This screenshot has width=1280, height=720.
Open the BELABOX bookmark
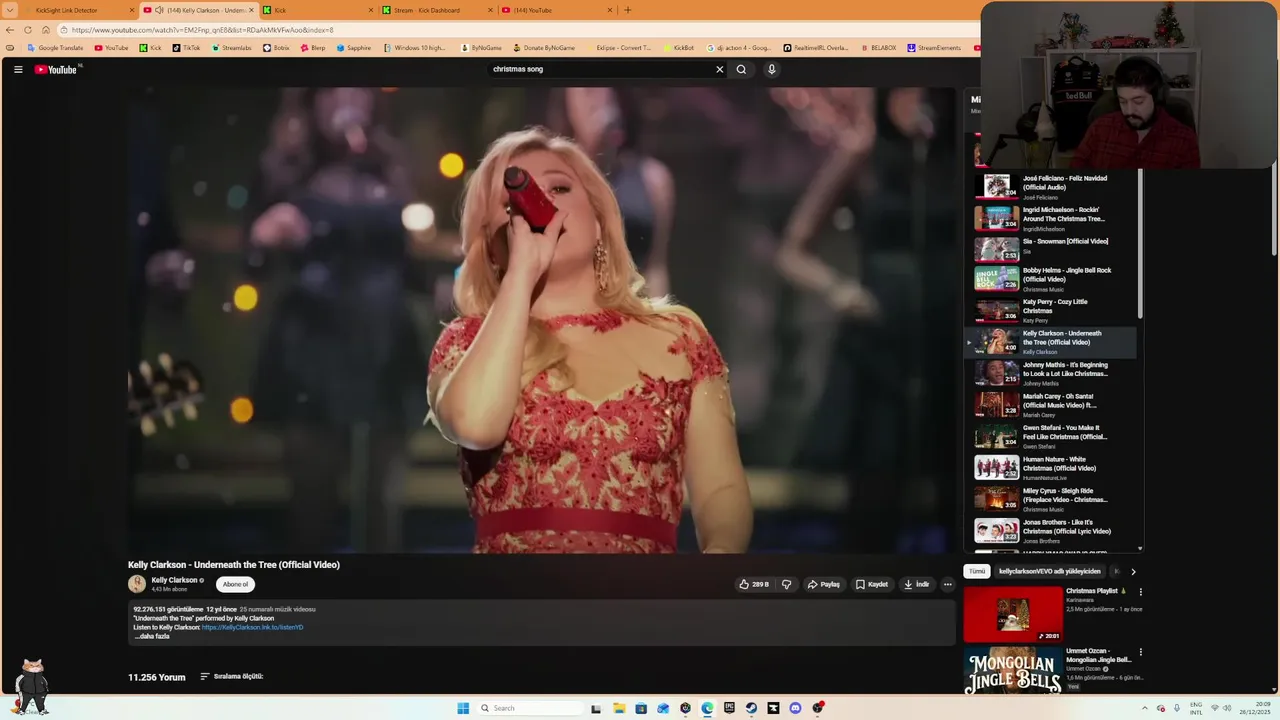point(878,48)
